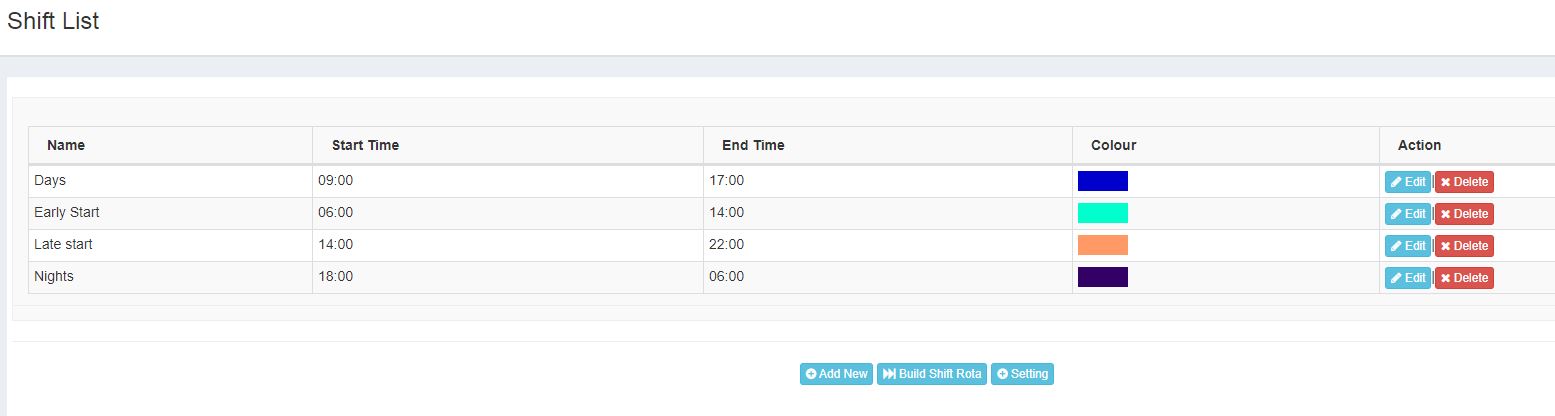Edit the Early Start shift
The image size is (1555, 416).
[1407, 214]
